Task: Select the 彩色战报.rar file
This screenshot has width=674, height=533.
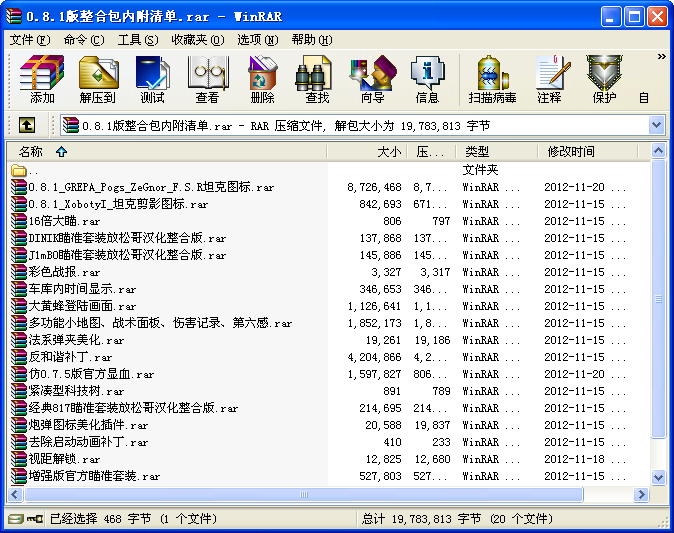Action: (x=56, y=272)
